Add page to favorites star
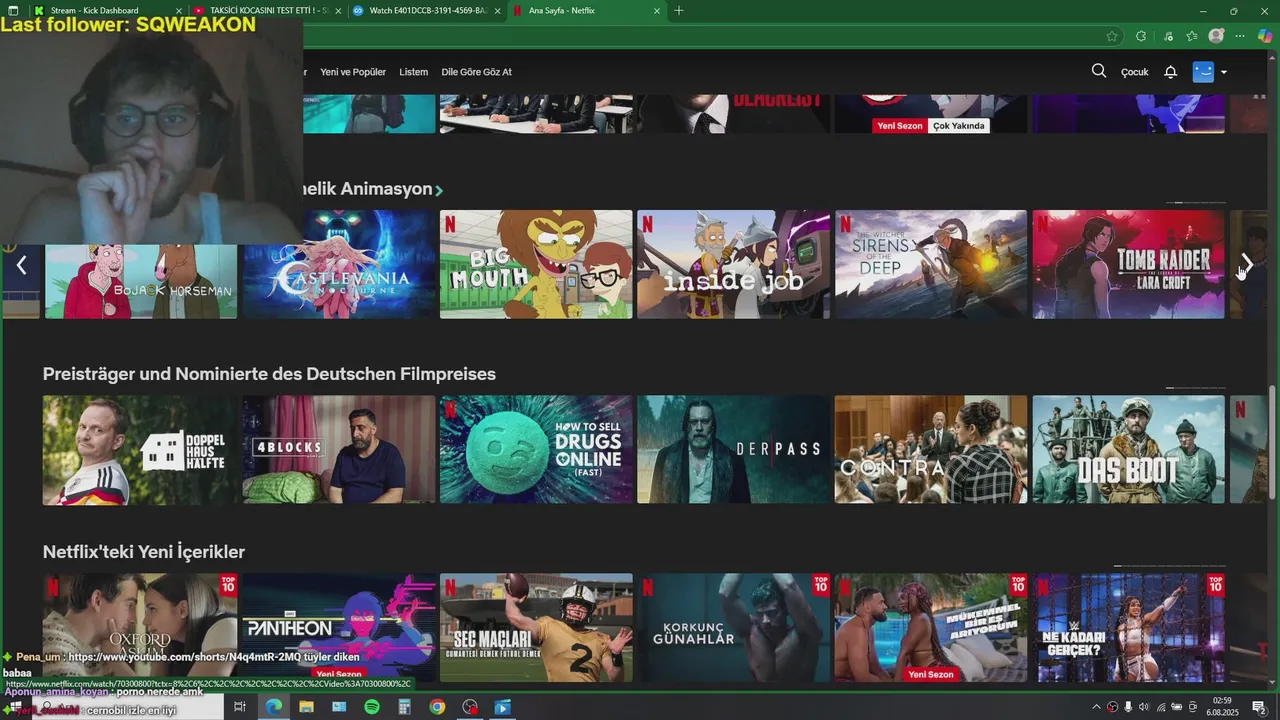The height and width of the screenshot is (720, 1280). pyautogui.click(x=1112, y=36)
